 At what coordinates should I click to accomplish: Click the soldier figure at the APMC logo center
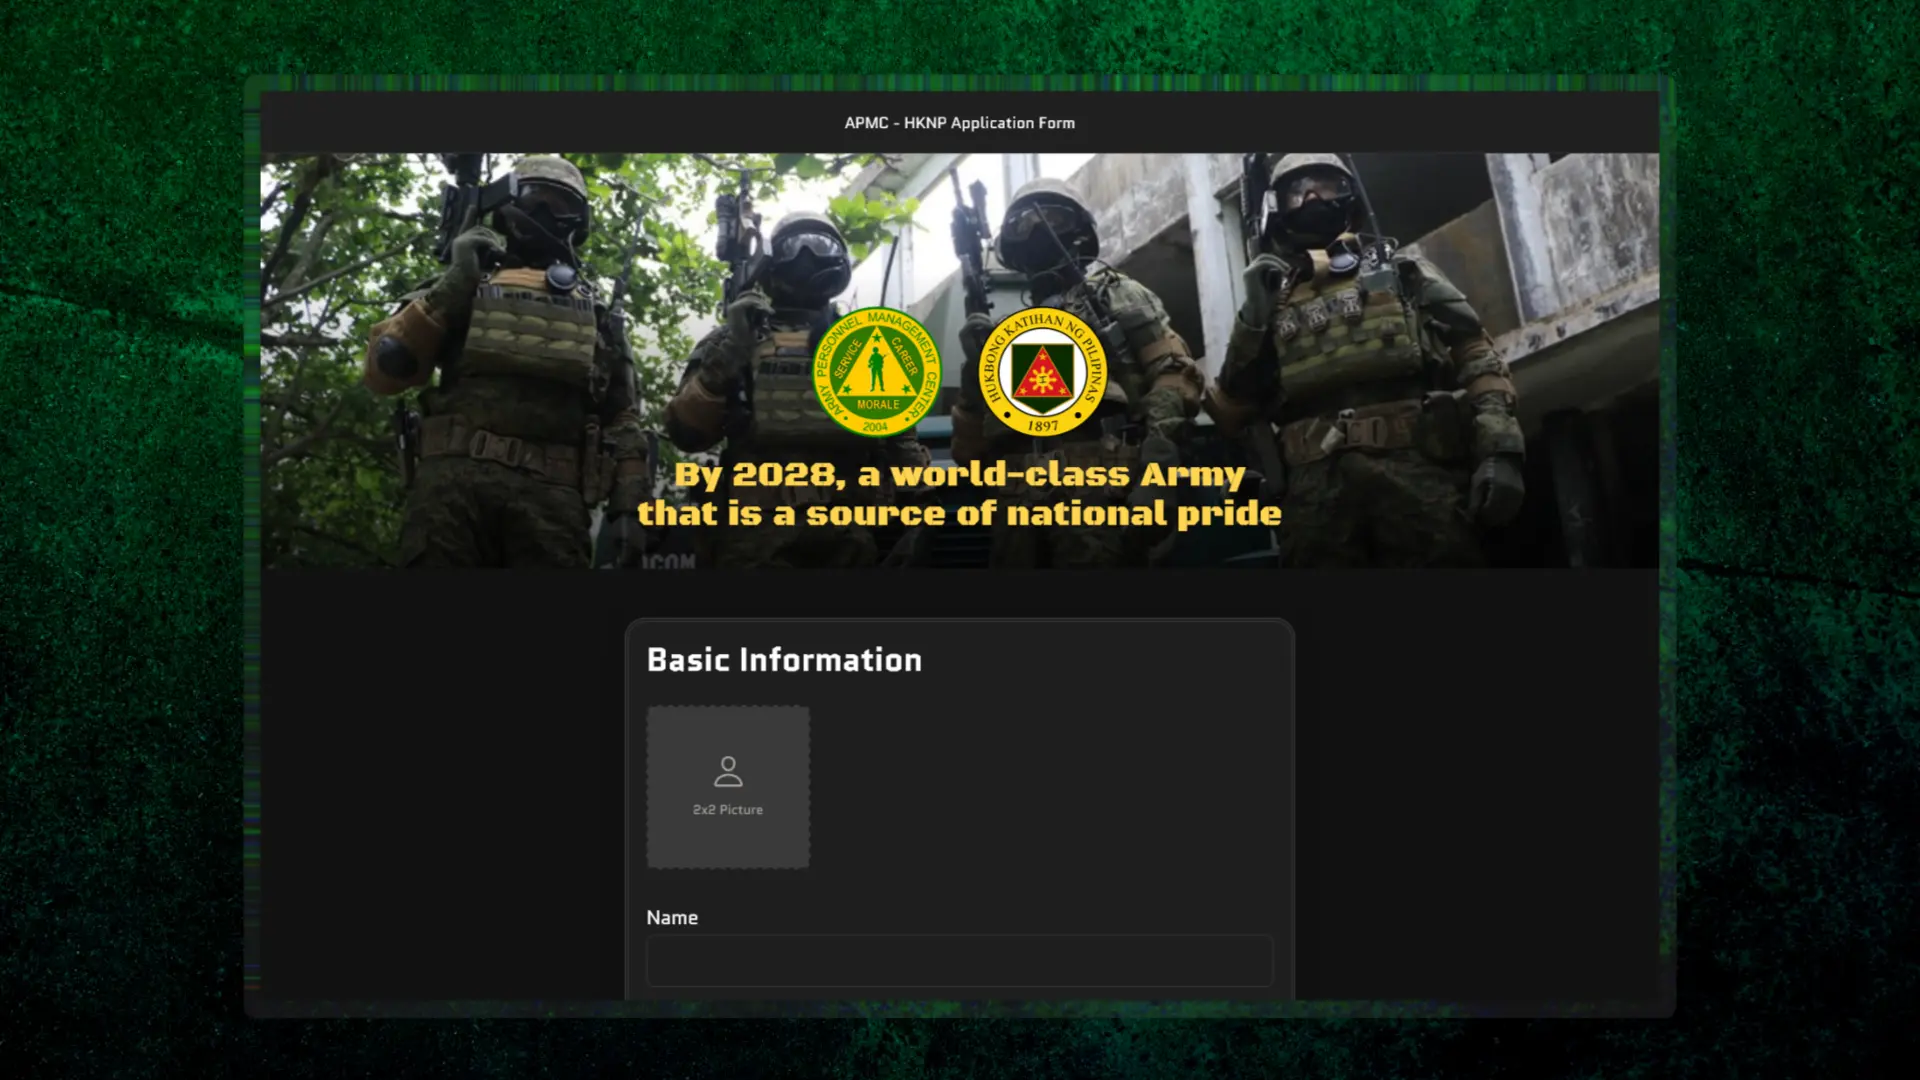click(x=877, y=367)
